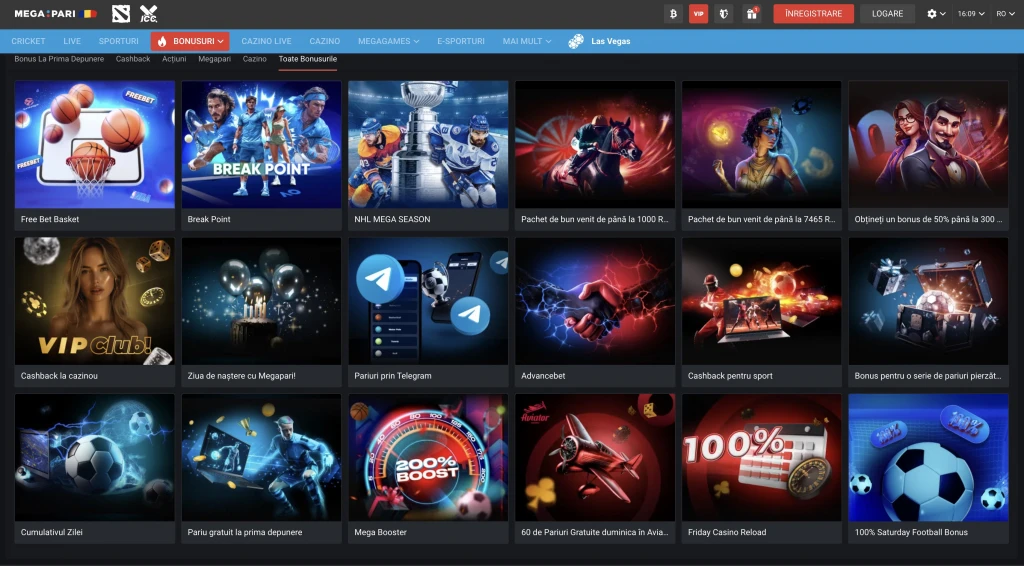The height and width of the screenshot is (566, 1024).
Task: Click the Megapari logo
Action: 55,14
